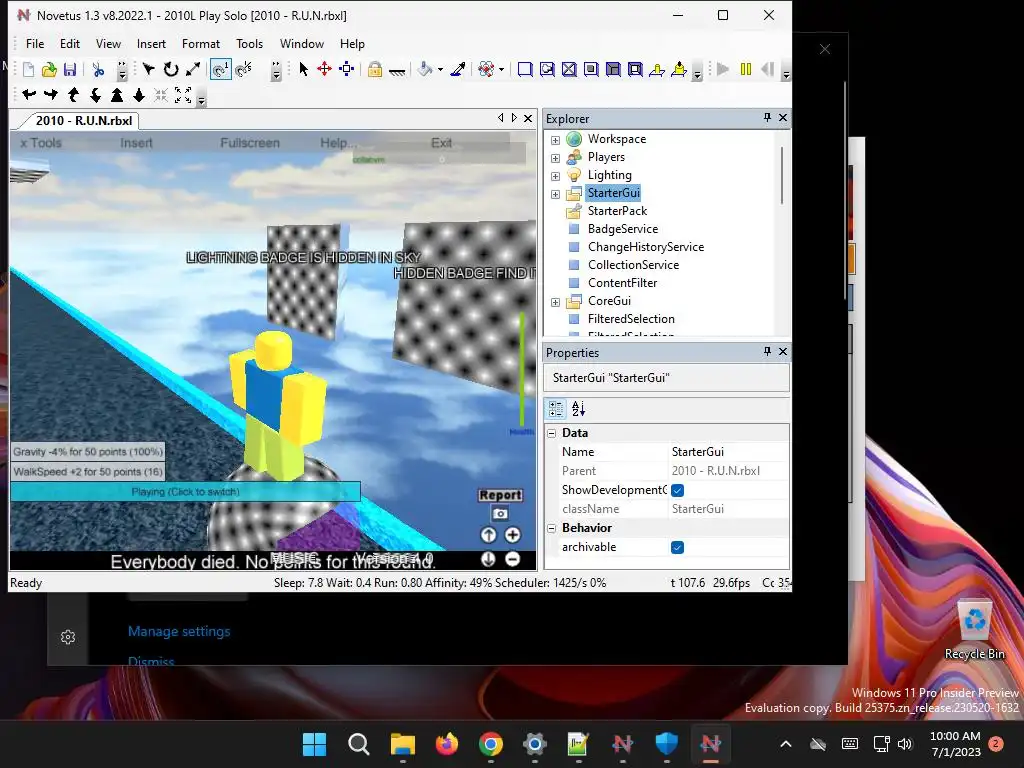
Task: Expand the Workspace tree node
Action: tap(555, 140)
